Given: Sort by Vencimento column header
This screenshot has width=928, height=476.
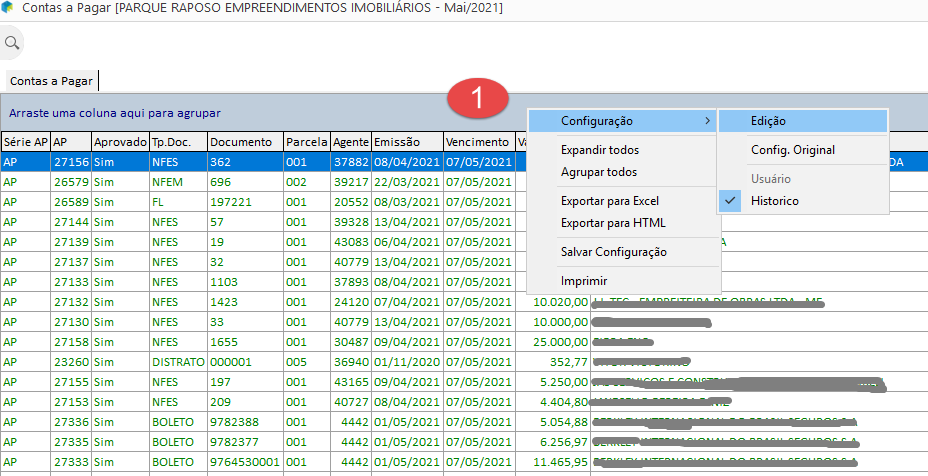Looking at the screenshot, I should [x=480, y=142].
